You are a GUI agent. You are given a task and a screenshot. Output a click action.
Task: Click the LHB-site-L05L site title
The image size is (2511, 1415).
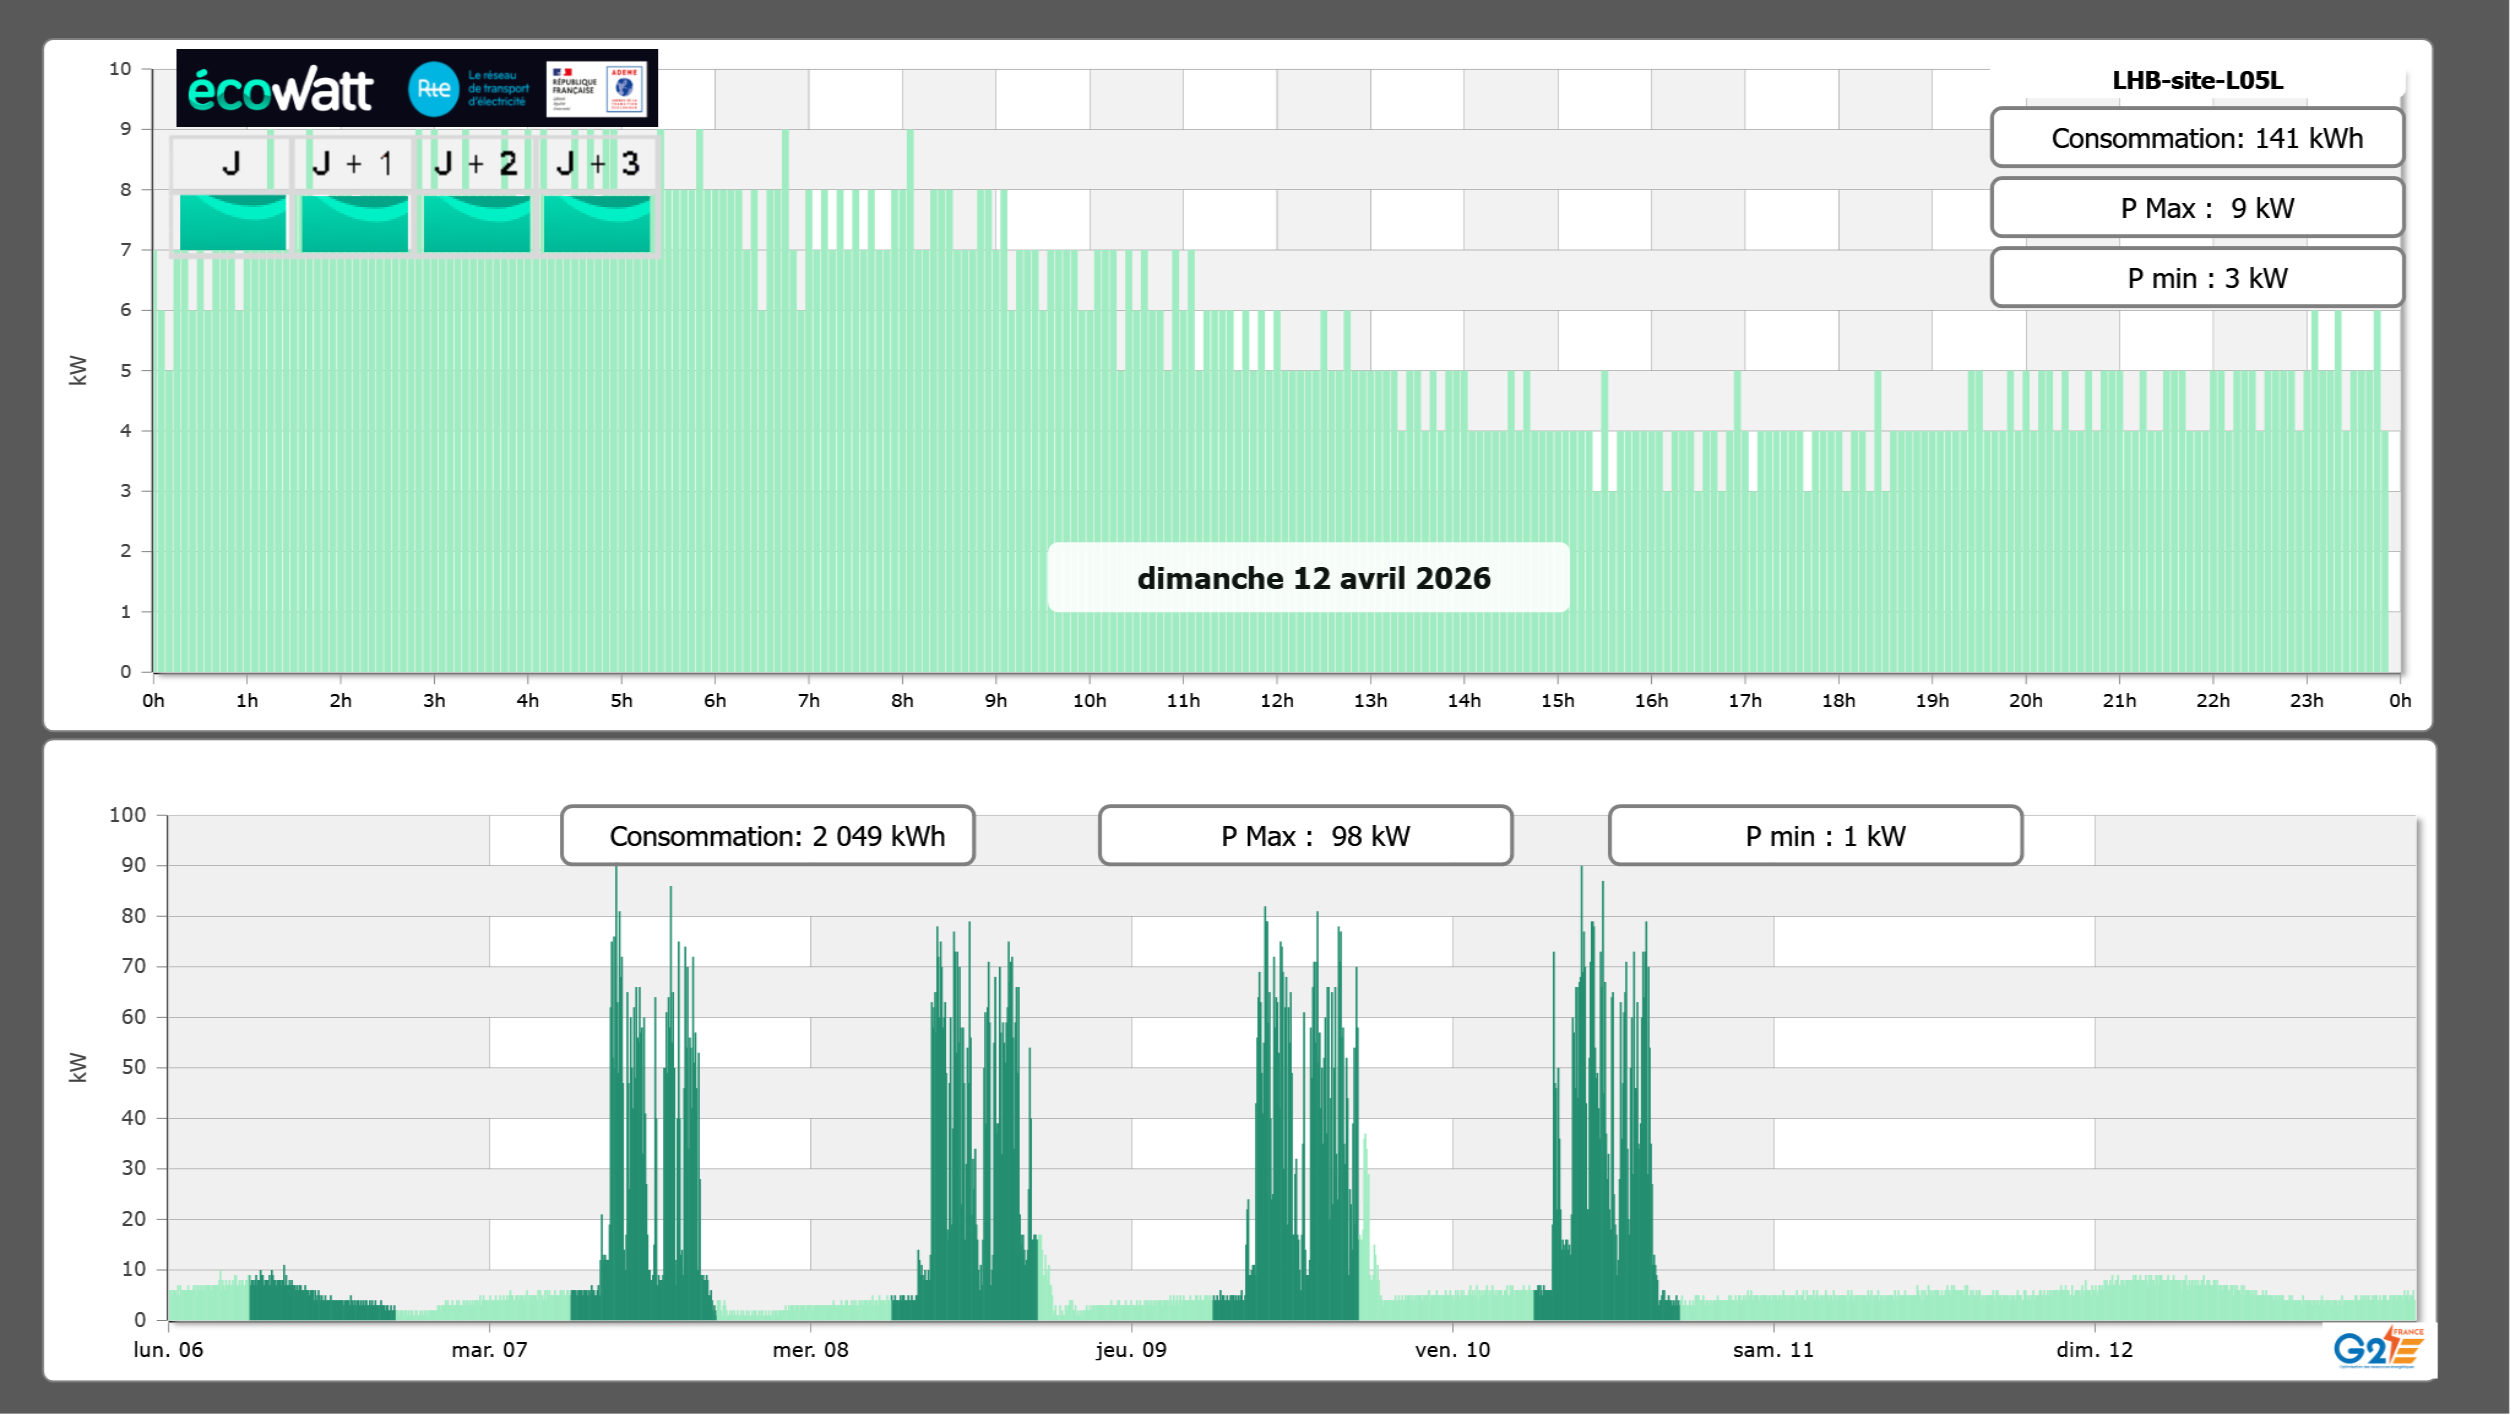click(2197, 80)
